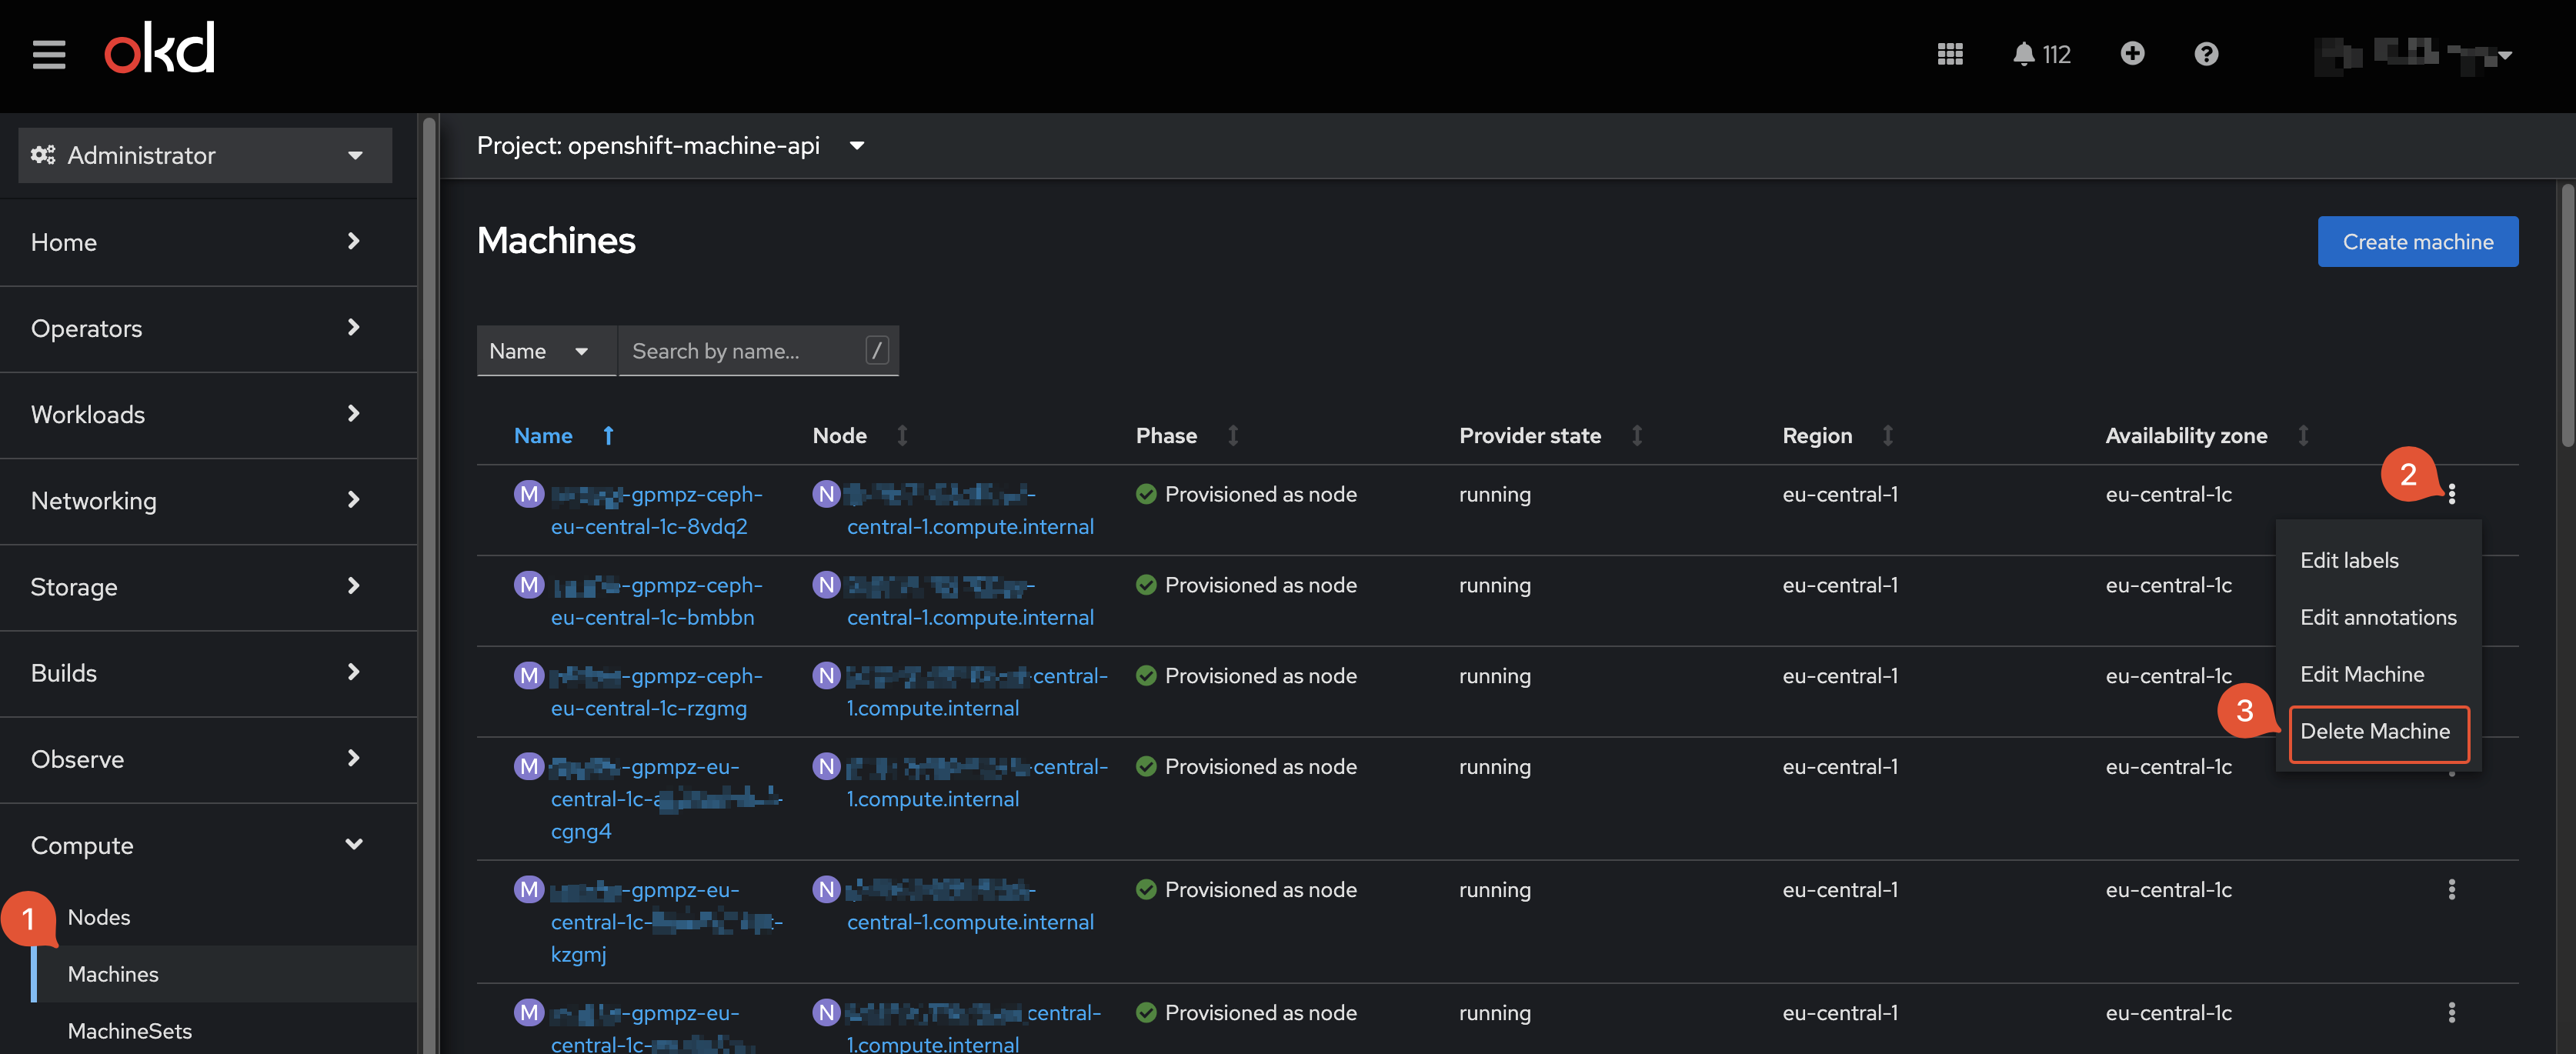Sort by Availability zone arrows icon
2576x1054 pixels.
click(2303, 436)
